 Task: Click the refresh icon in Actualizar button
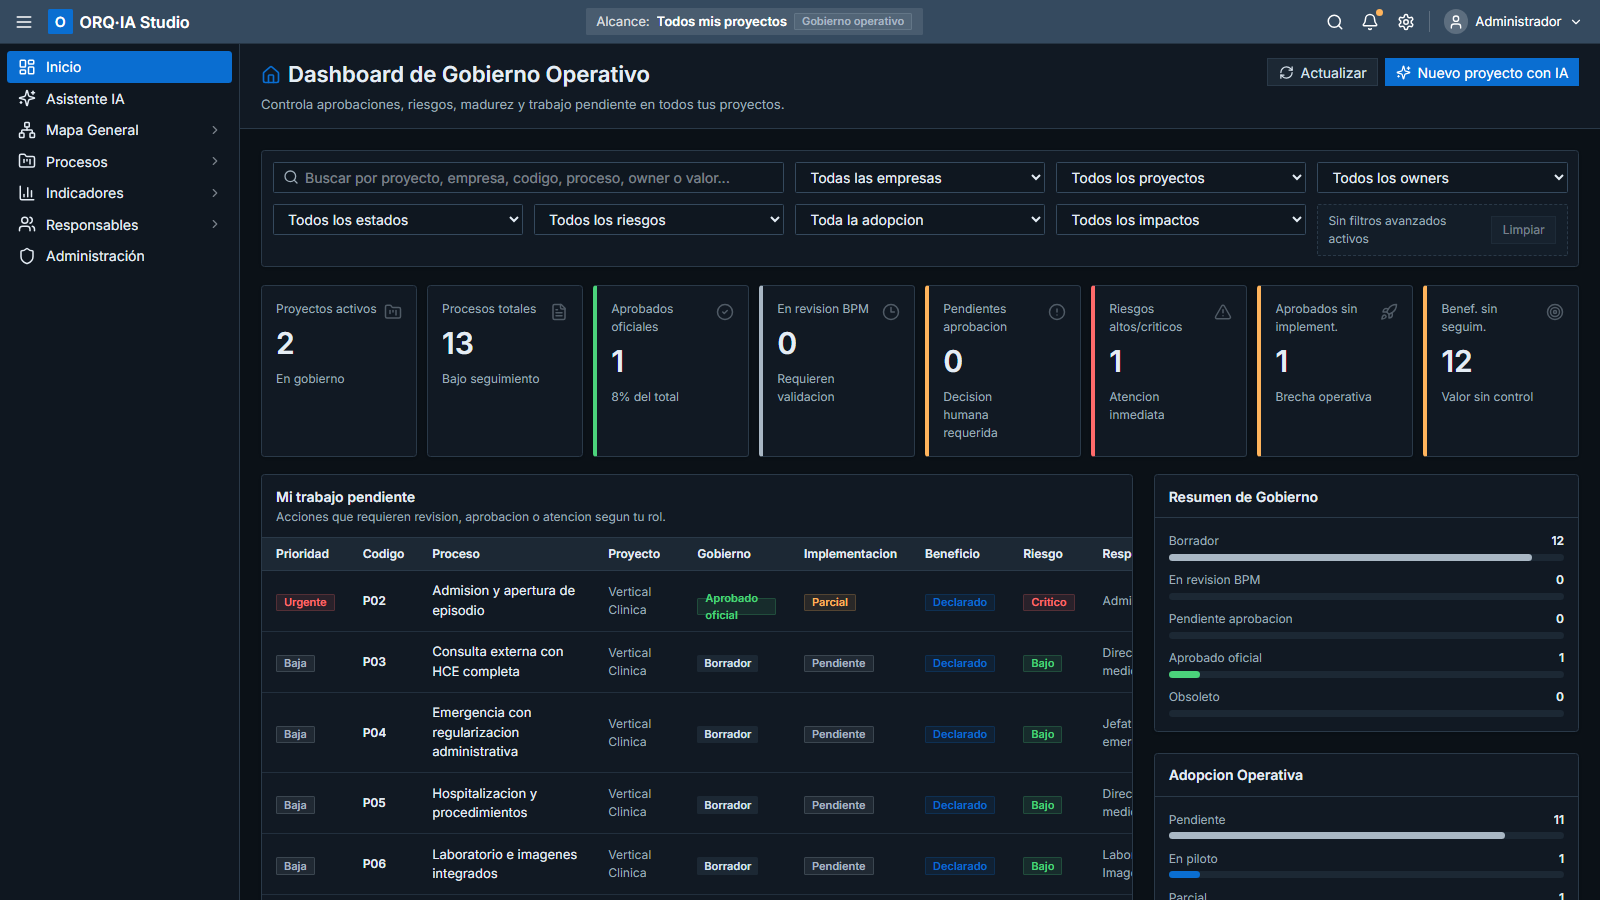tap(1287, 73)
